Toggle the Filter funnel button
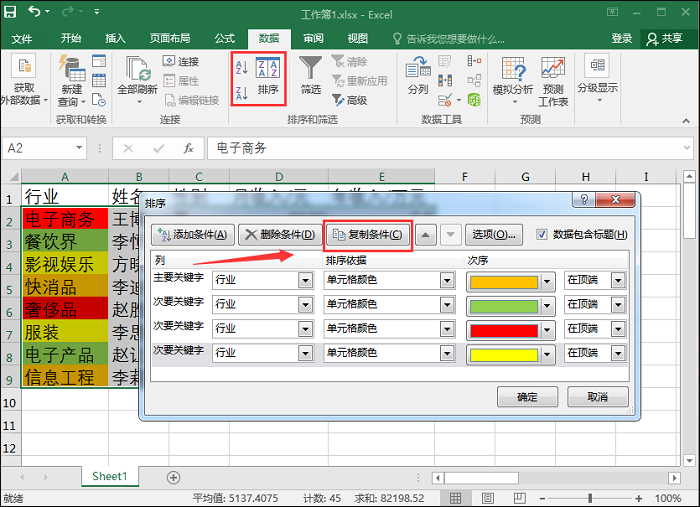This screenshot has width=700, height=507. (311, 75)
